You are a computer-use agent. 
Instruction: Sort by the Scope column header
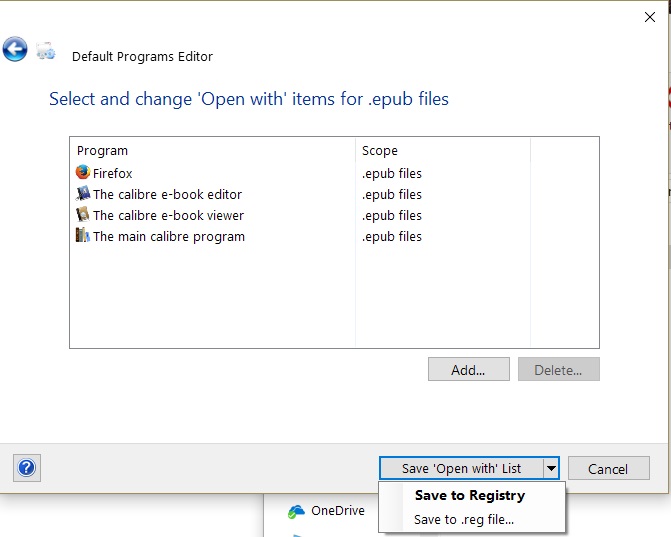point(380,150)
